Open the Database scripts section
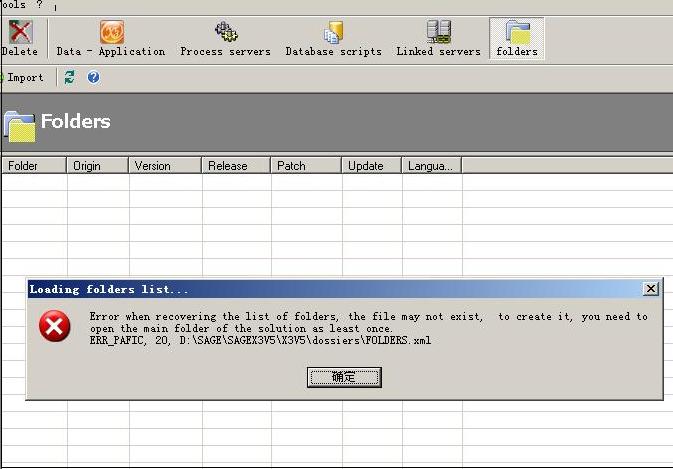 pyautogui.click(x=333, y=38)
